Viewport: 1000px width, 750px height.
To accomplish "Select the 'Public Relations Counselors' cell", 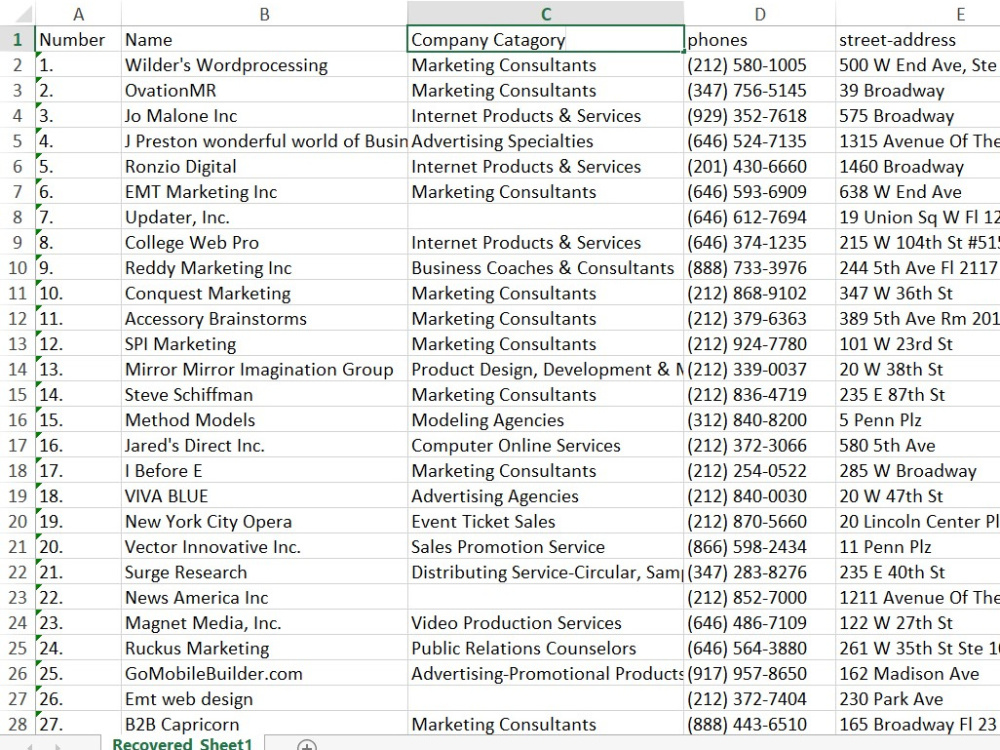I will [x=545, y=648].
